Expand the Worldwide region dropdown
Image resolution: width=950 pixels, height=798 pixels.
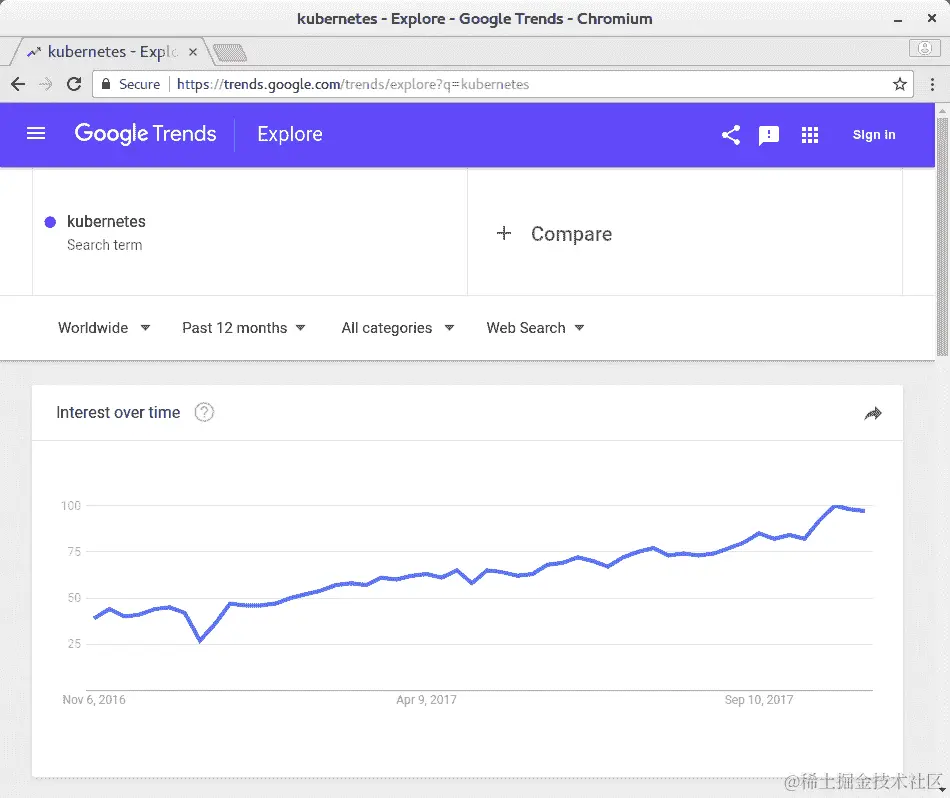click(x=104, y=328)
